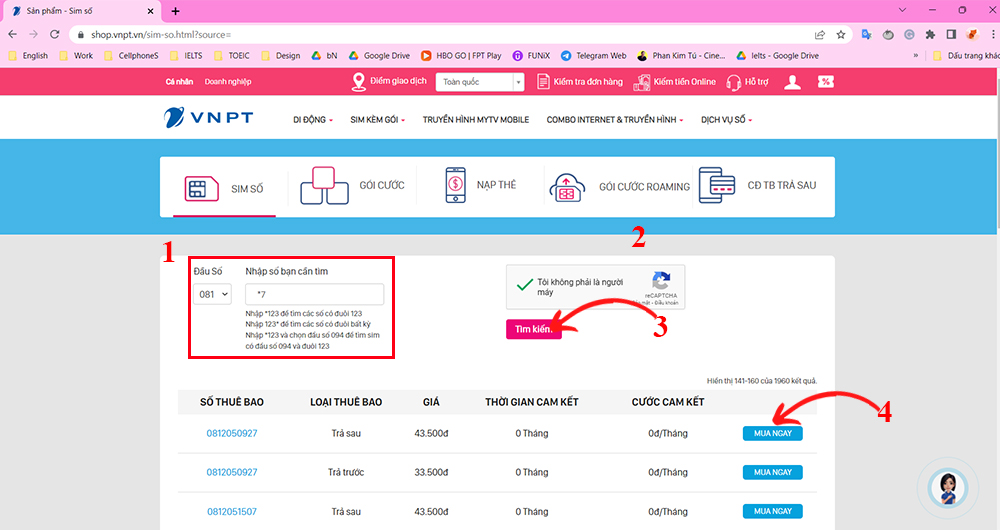Close the Sản phẩm - Sim số tab
This screenshot has width=1000, height=530.
(151, 11)
